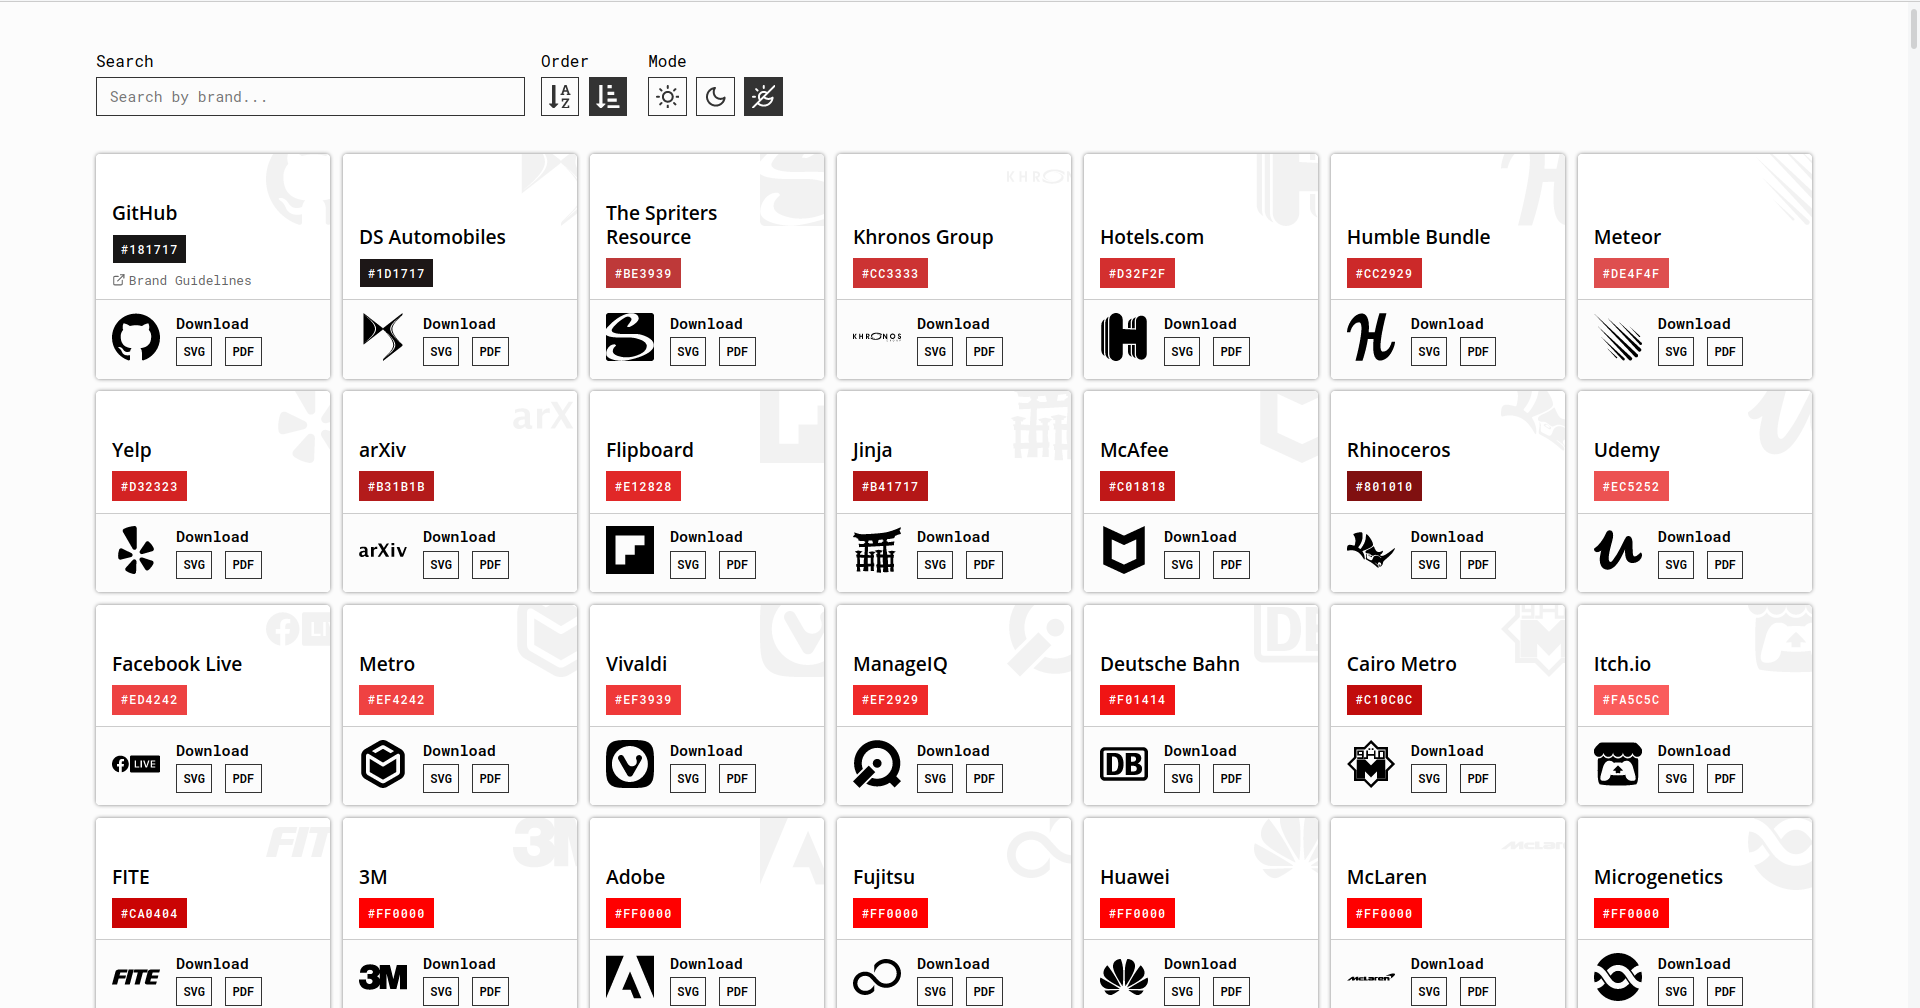Sort brands alphabetically
Screen dimensions: 1920x1008
tap(560, 97)
